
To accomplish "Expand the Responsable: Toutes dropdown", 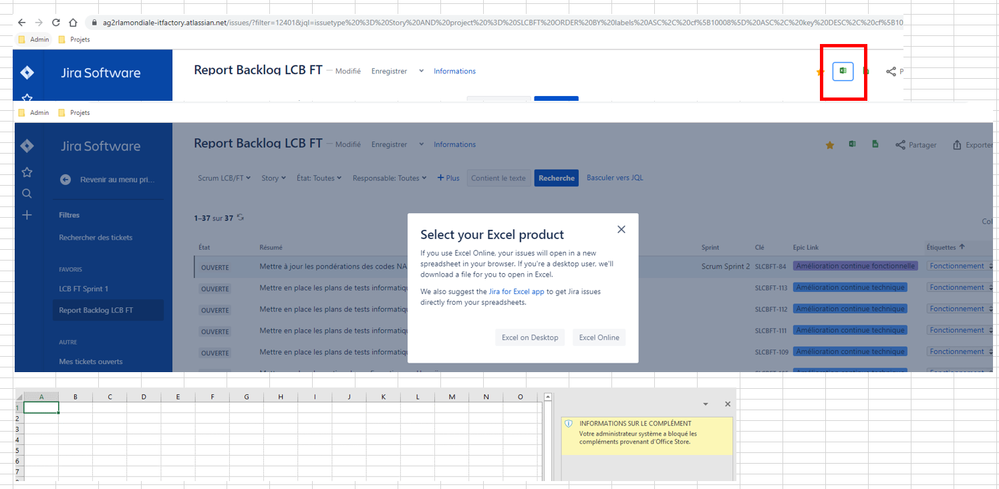I will pos(390,178).
